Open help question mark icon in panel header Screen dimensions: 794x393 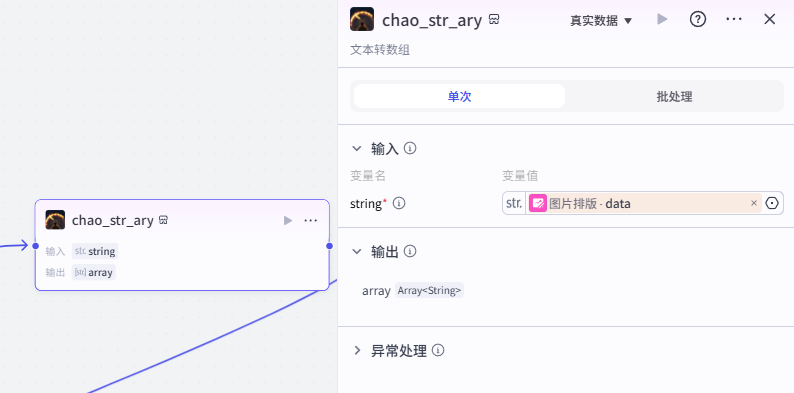[x=698, y=20]
